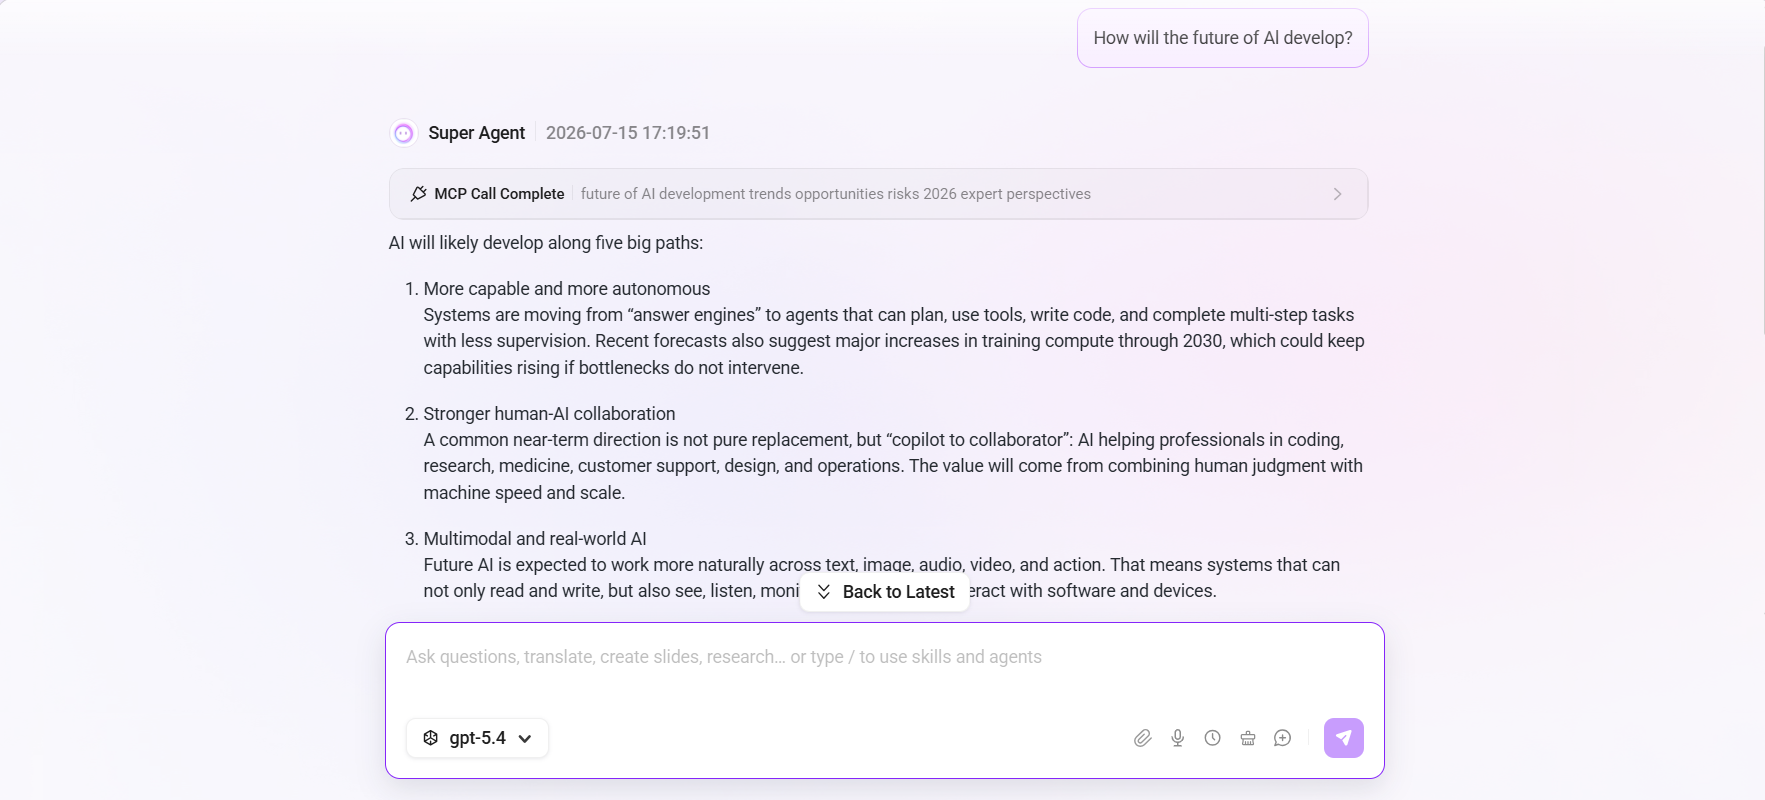Click the Multimodal and real-world AI heading
This screenshot has width=1765, height=800.
[535, 539]
